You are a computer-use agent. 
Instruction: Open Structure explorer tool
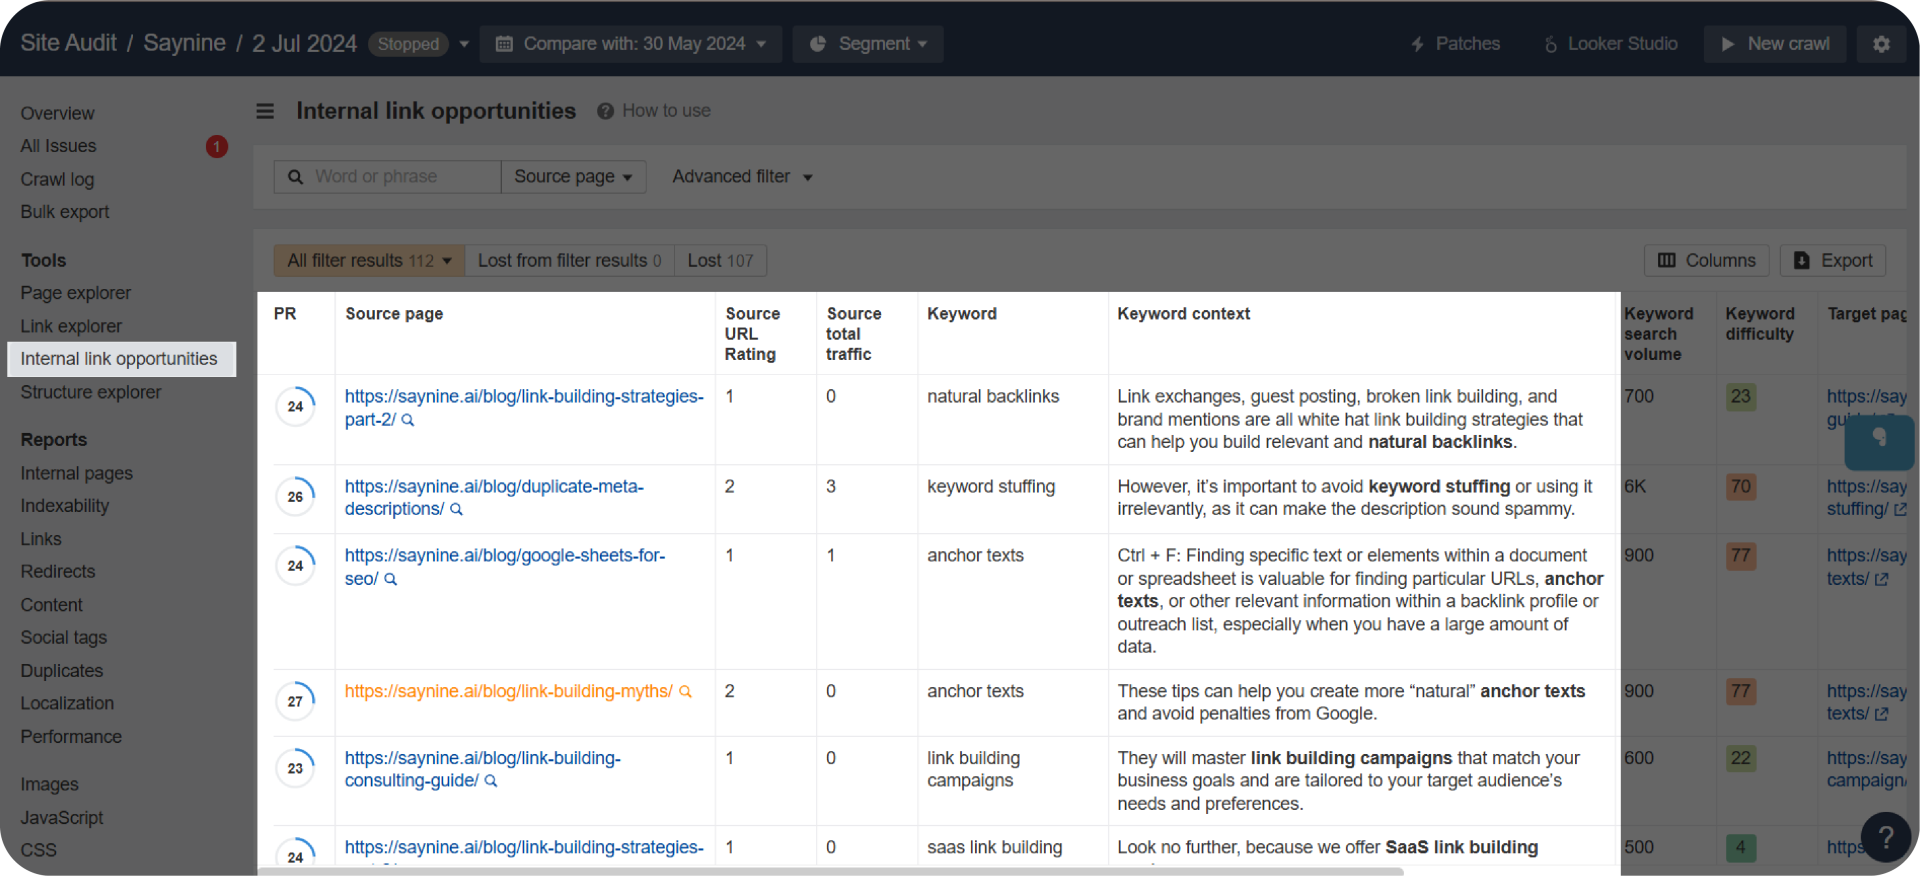coord(91,393)
